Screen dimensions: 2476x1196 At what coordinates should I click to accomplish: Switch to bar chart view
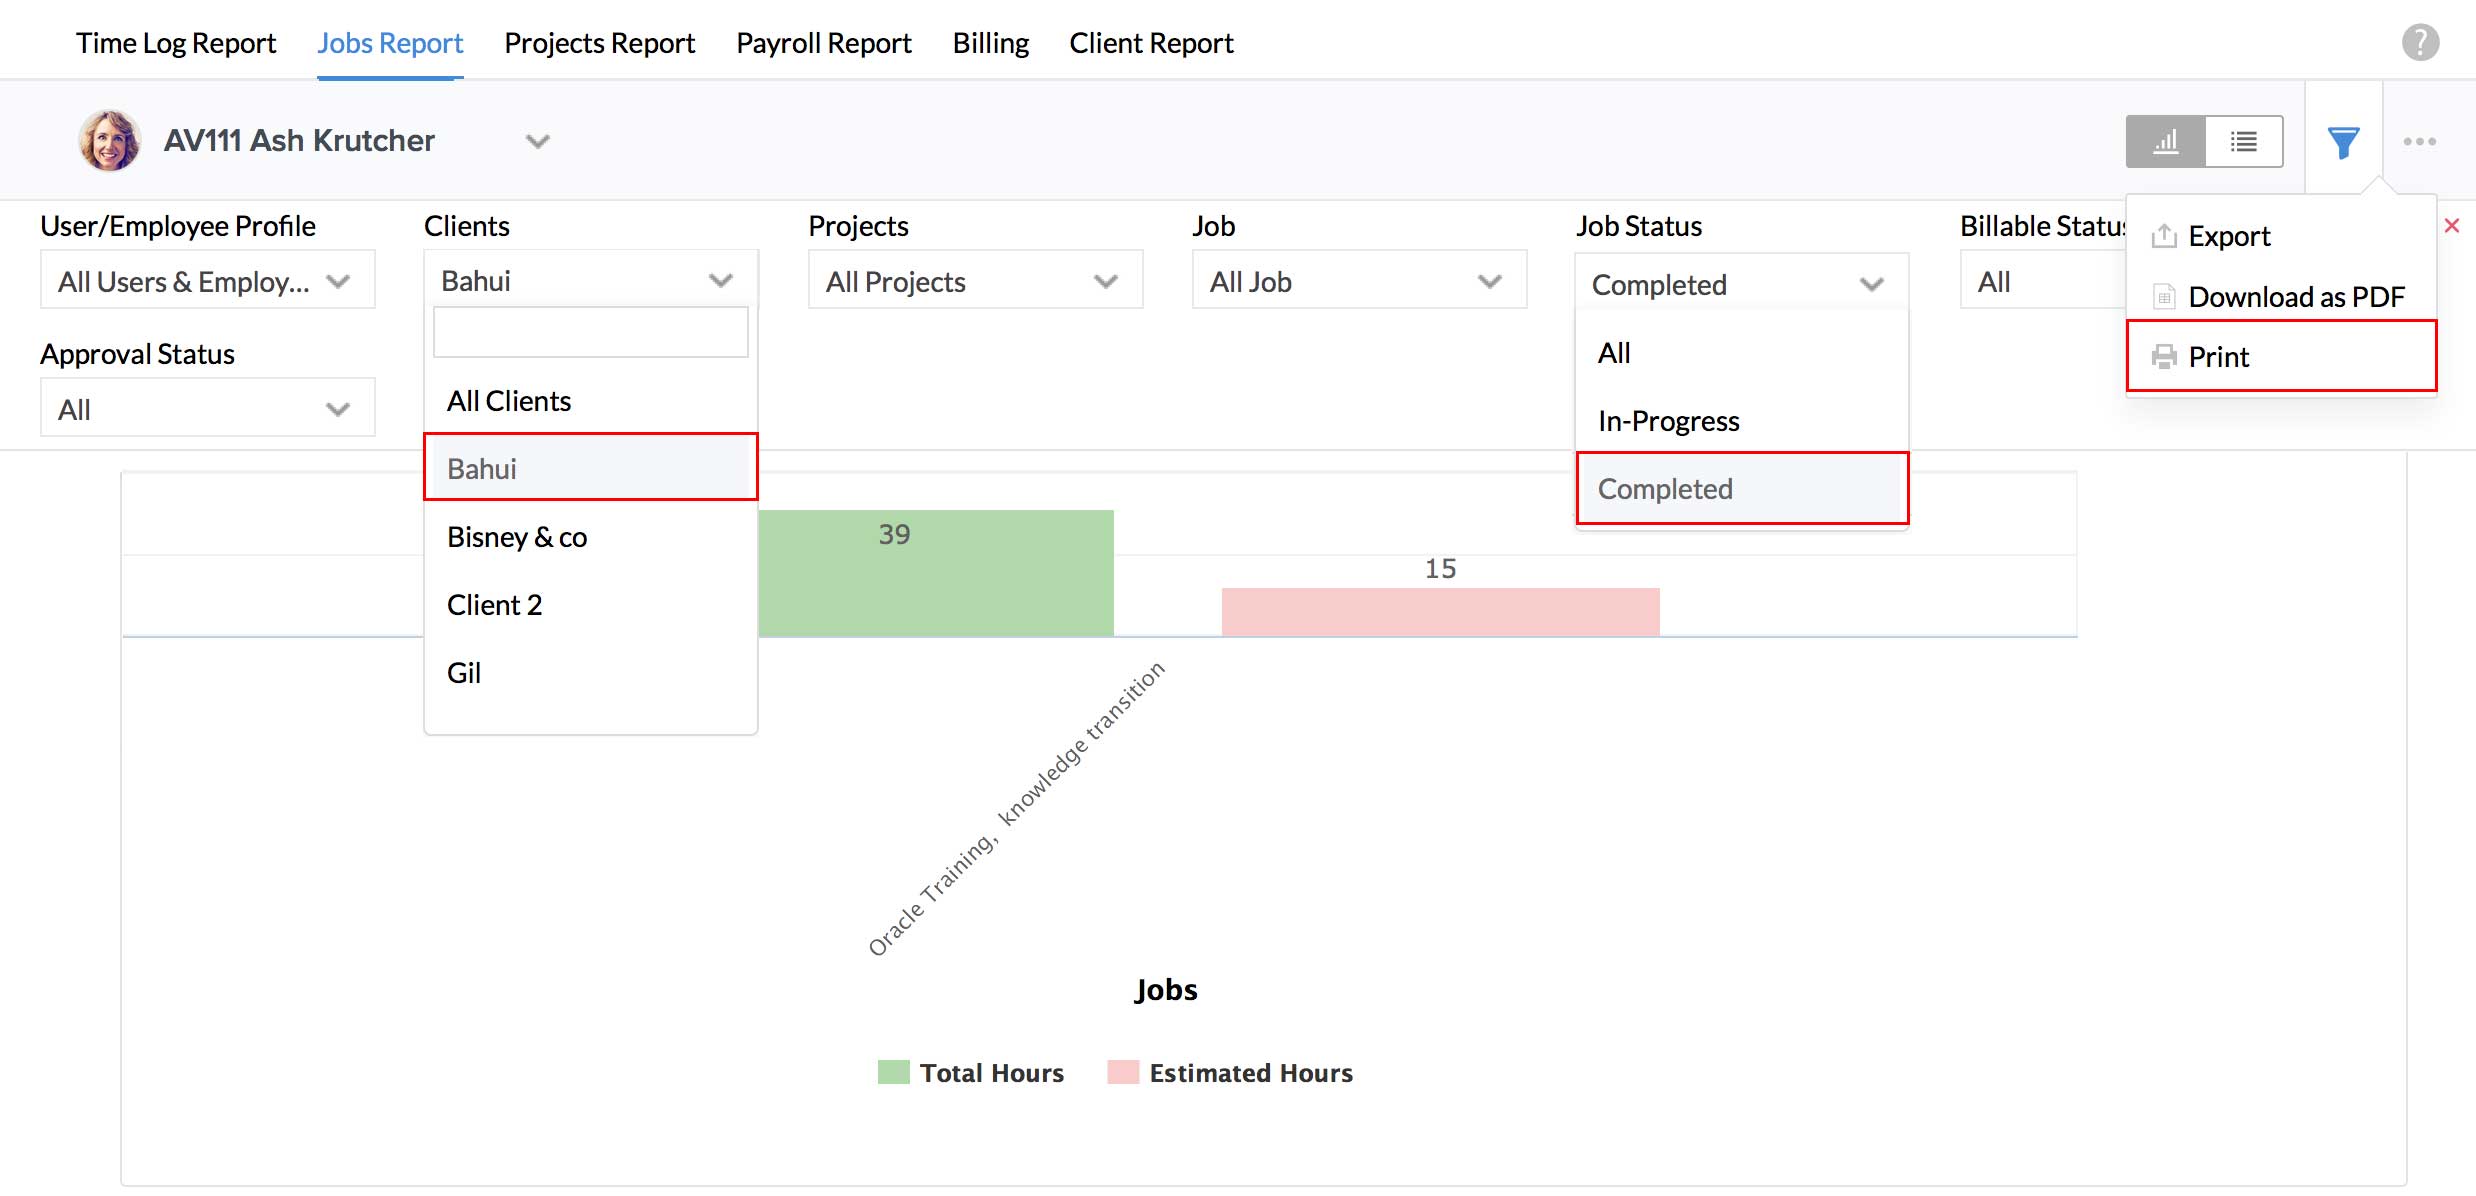click(2165, 141)
